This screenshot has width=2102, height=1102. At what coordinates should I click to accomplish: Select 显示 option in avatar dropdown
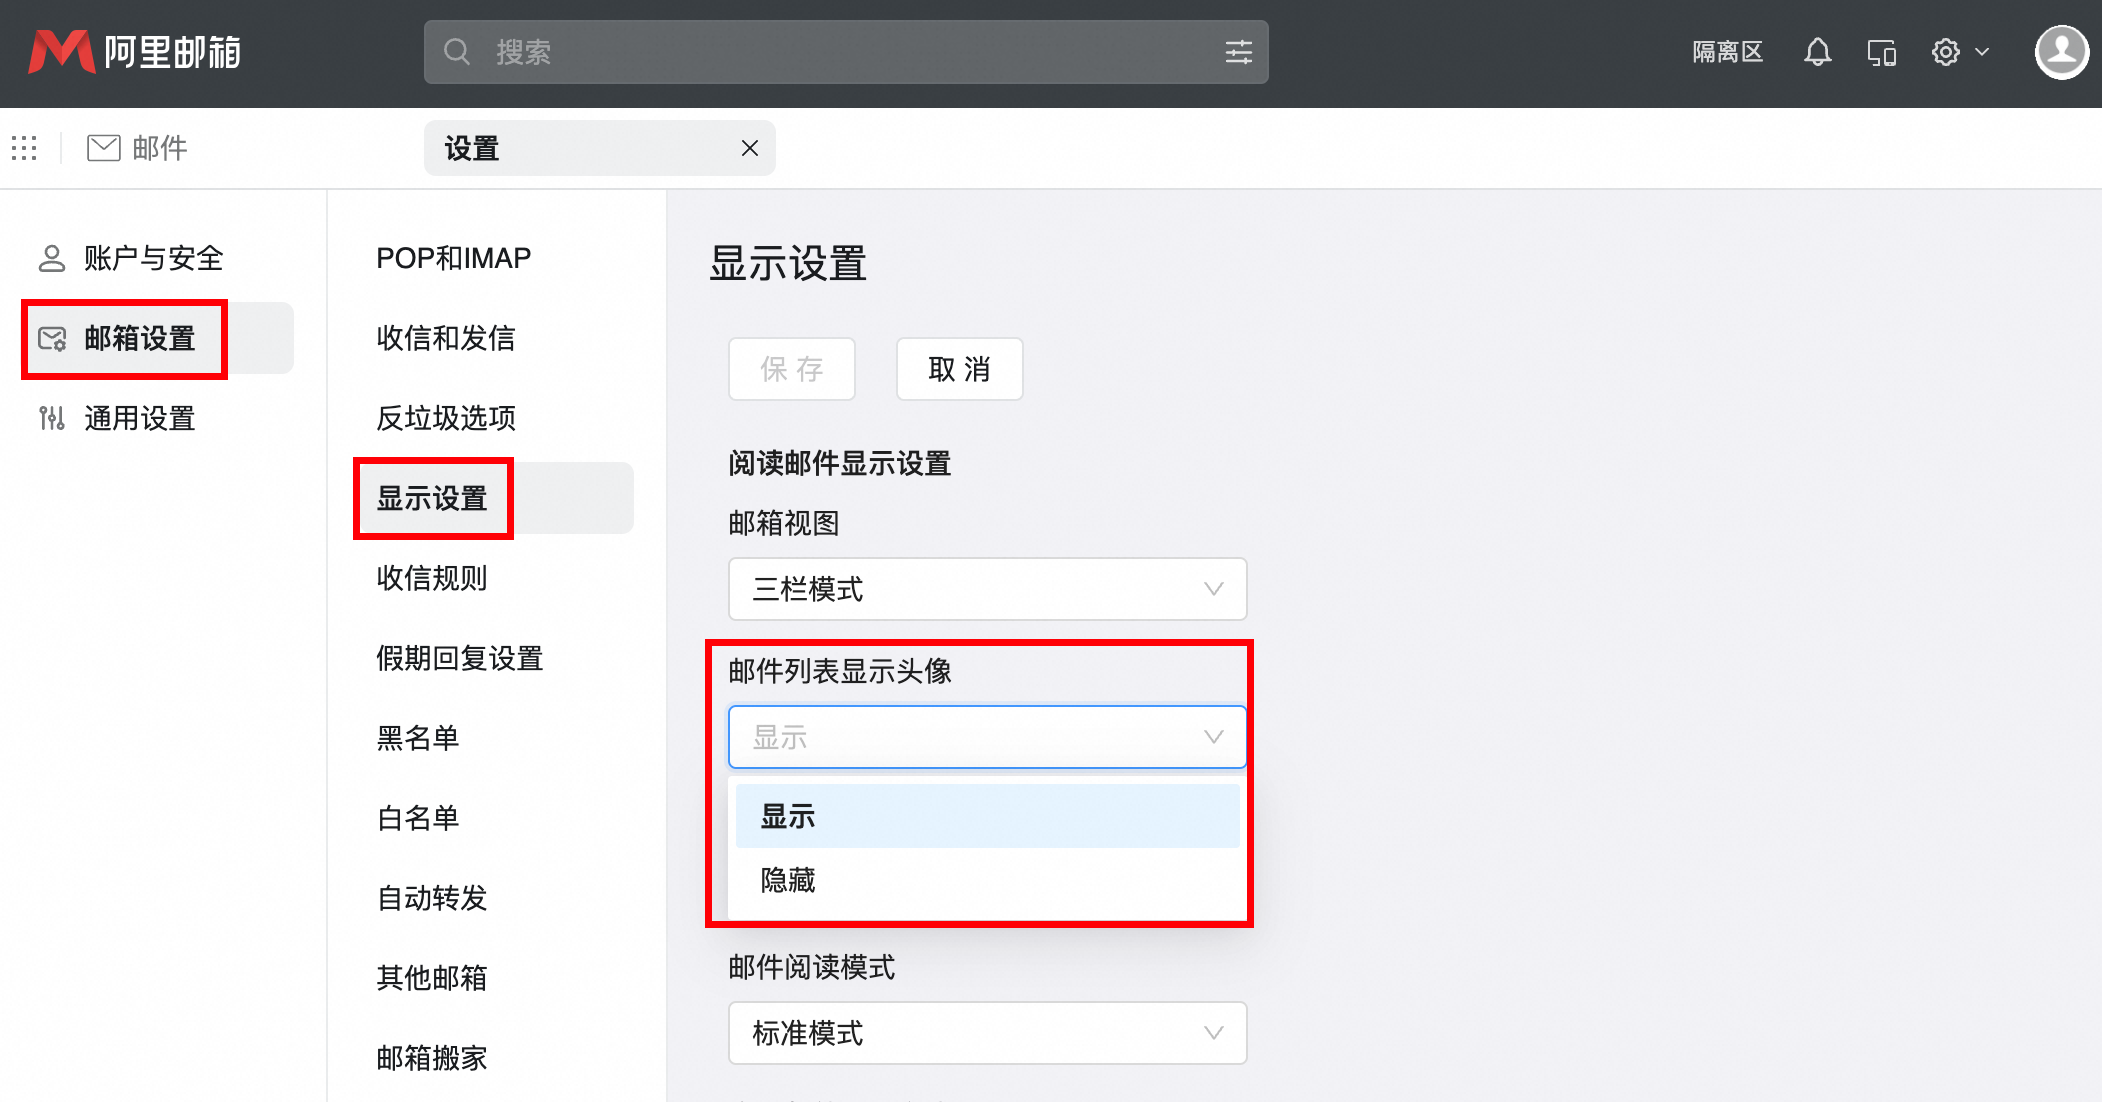point(788,816)
